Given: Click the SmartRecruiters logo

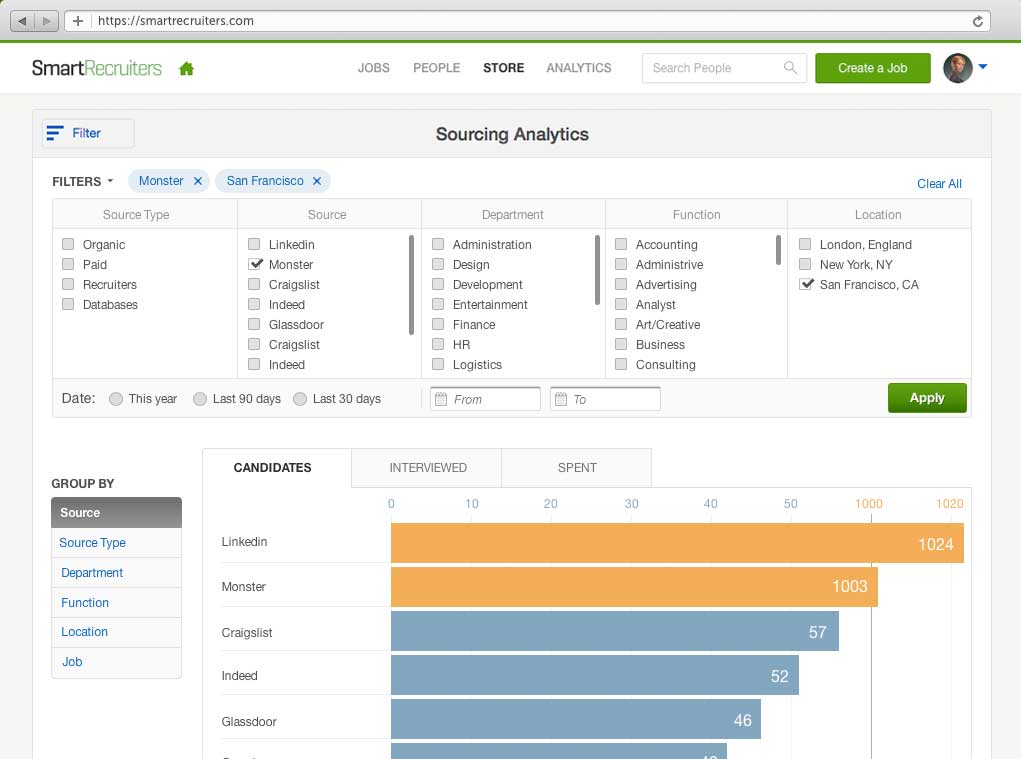Looking at the screenshot, I should point(96,68).
